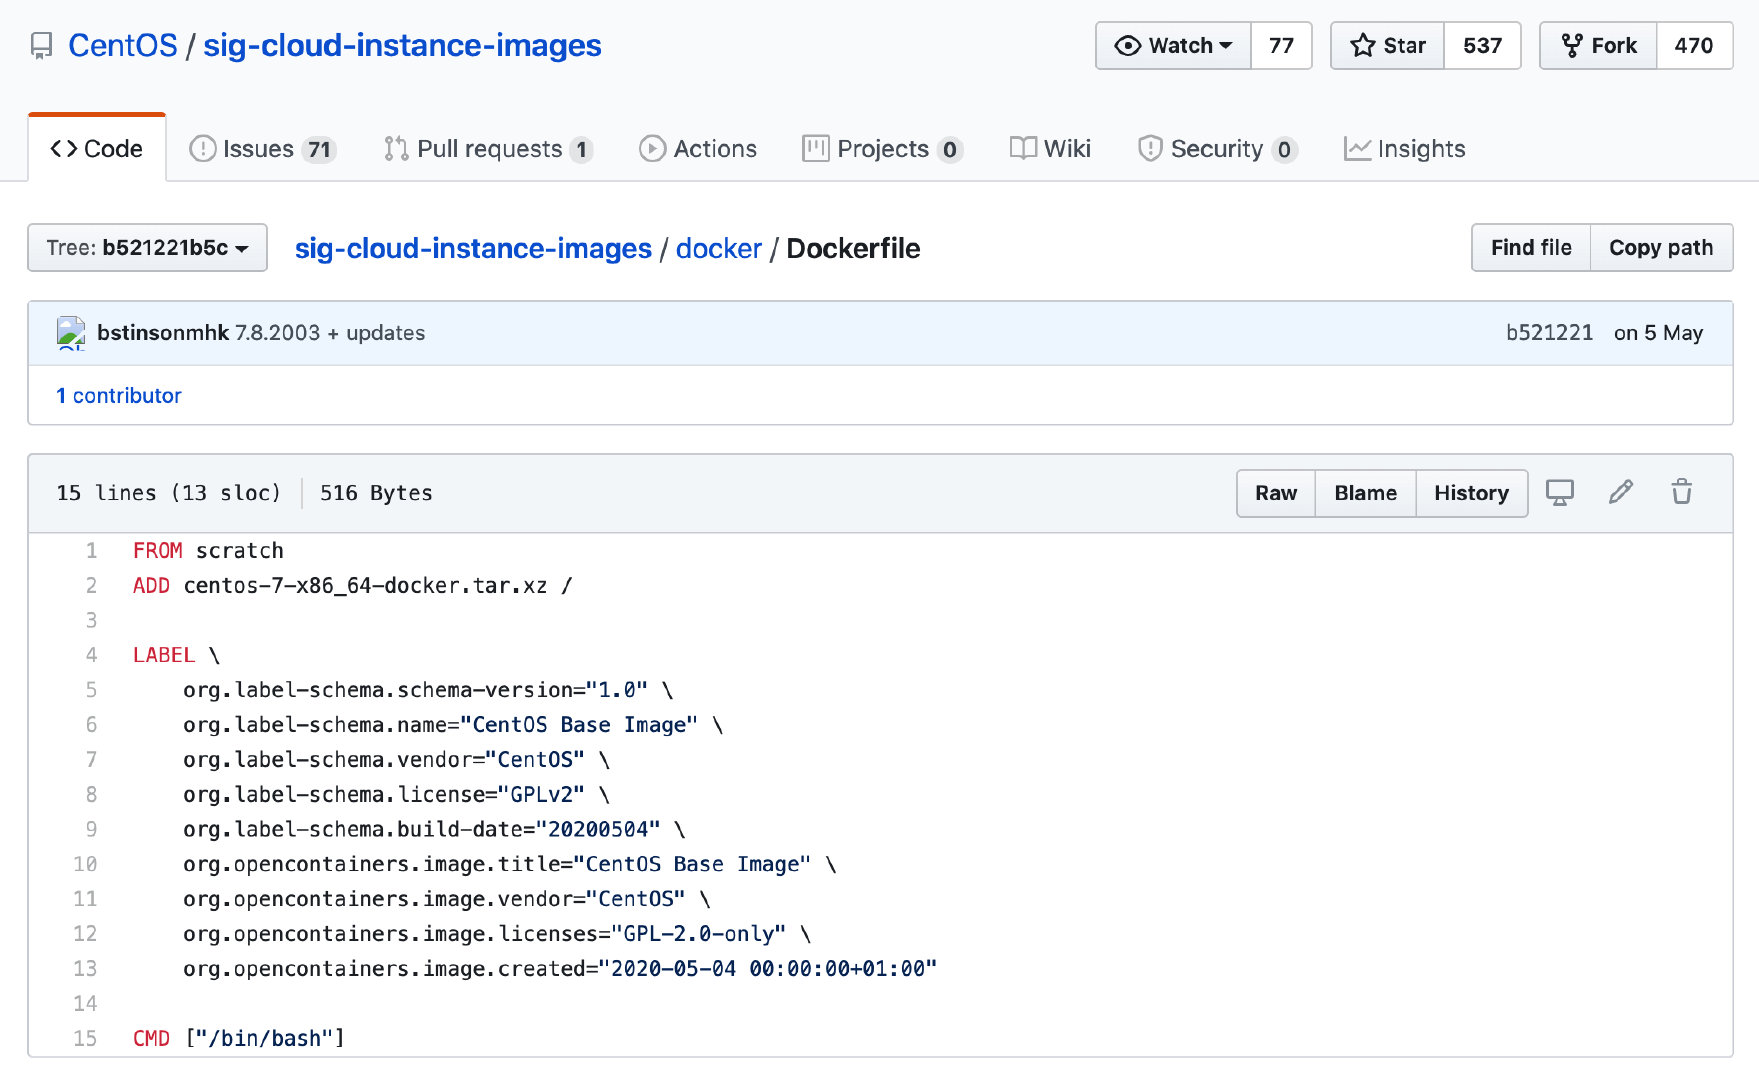Go to sig-cloud-instance-images in breadcrumb path
This screenshot has width=1759, height=1080.
pyautogui.click(x=473, y=249)
